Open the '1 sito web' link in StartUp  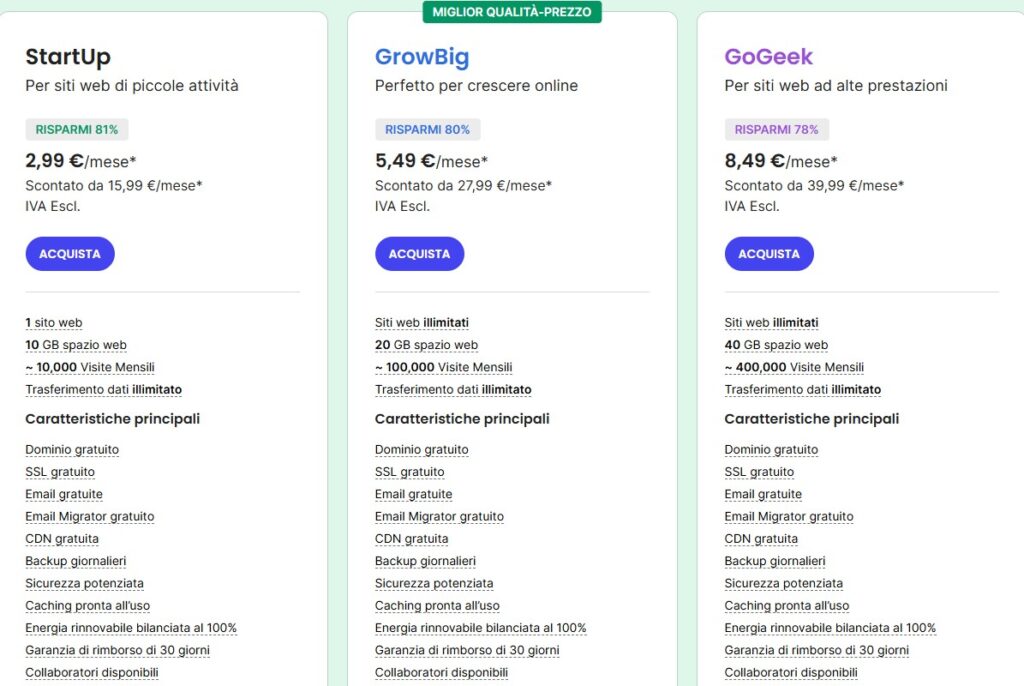tap(53, 322)
